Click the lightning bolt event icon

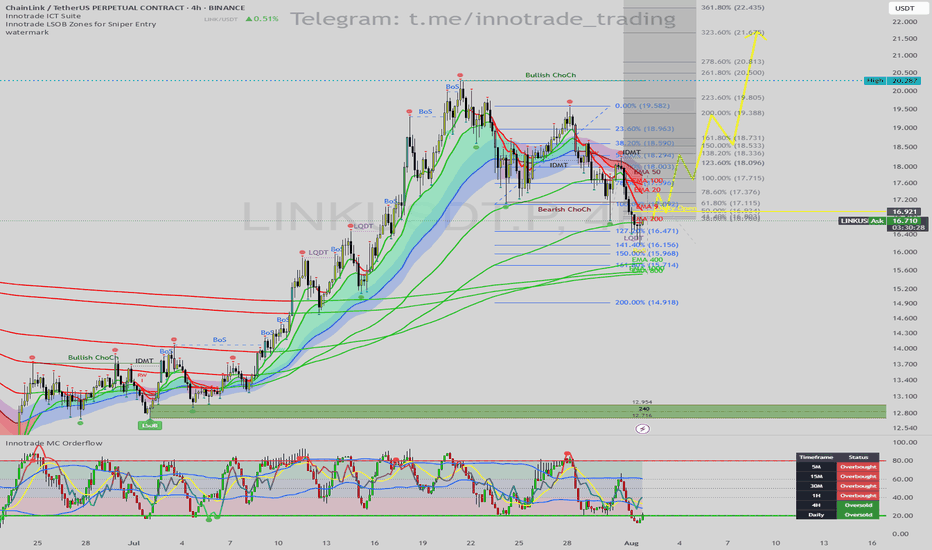click(x=643, y=428)
